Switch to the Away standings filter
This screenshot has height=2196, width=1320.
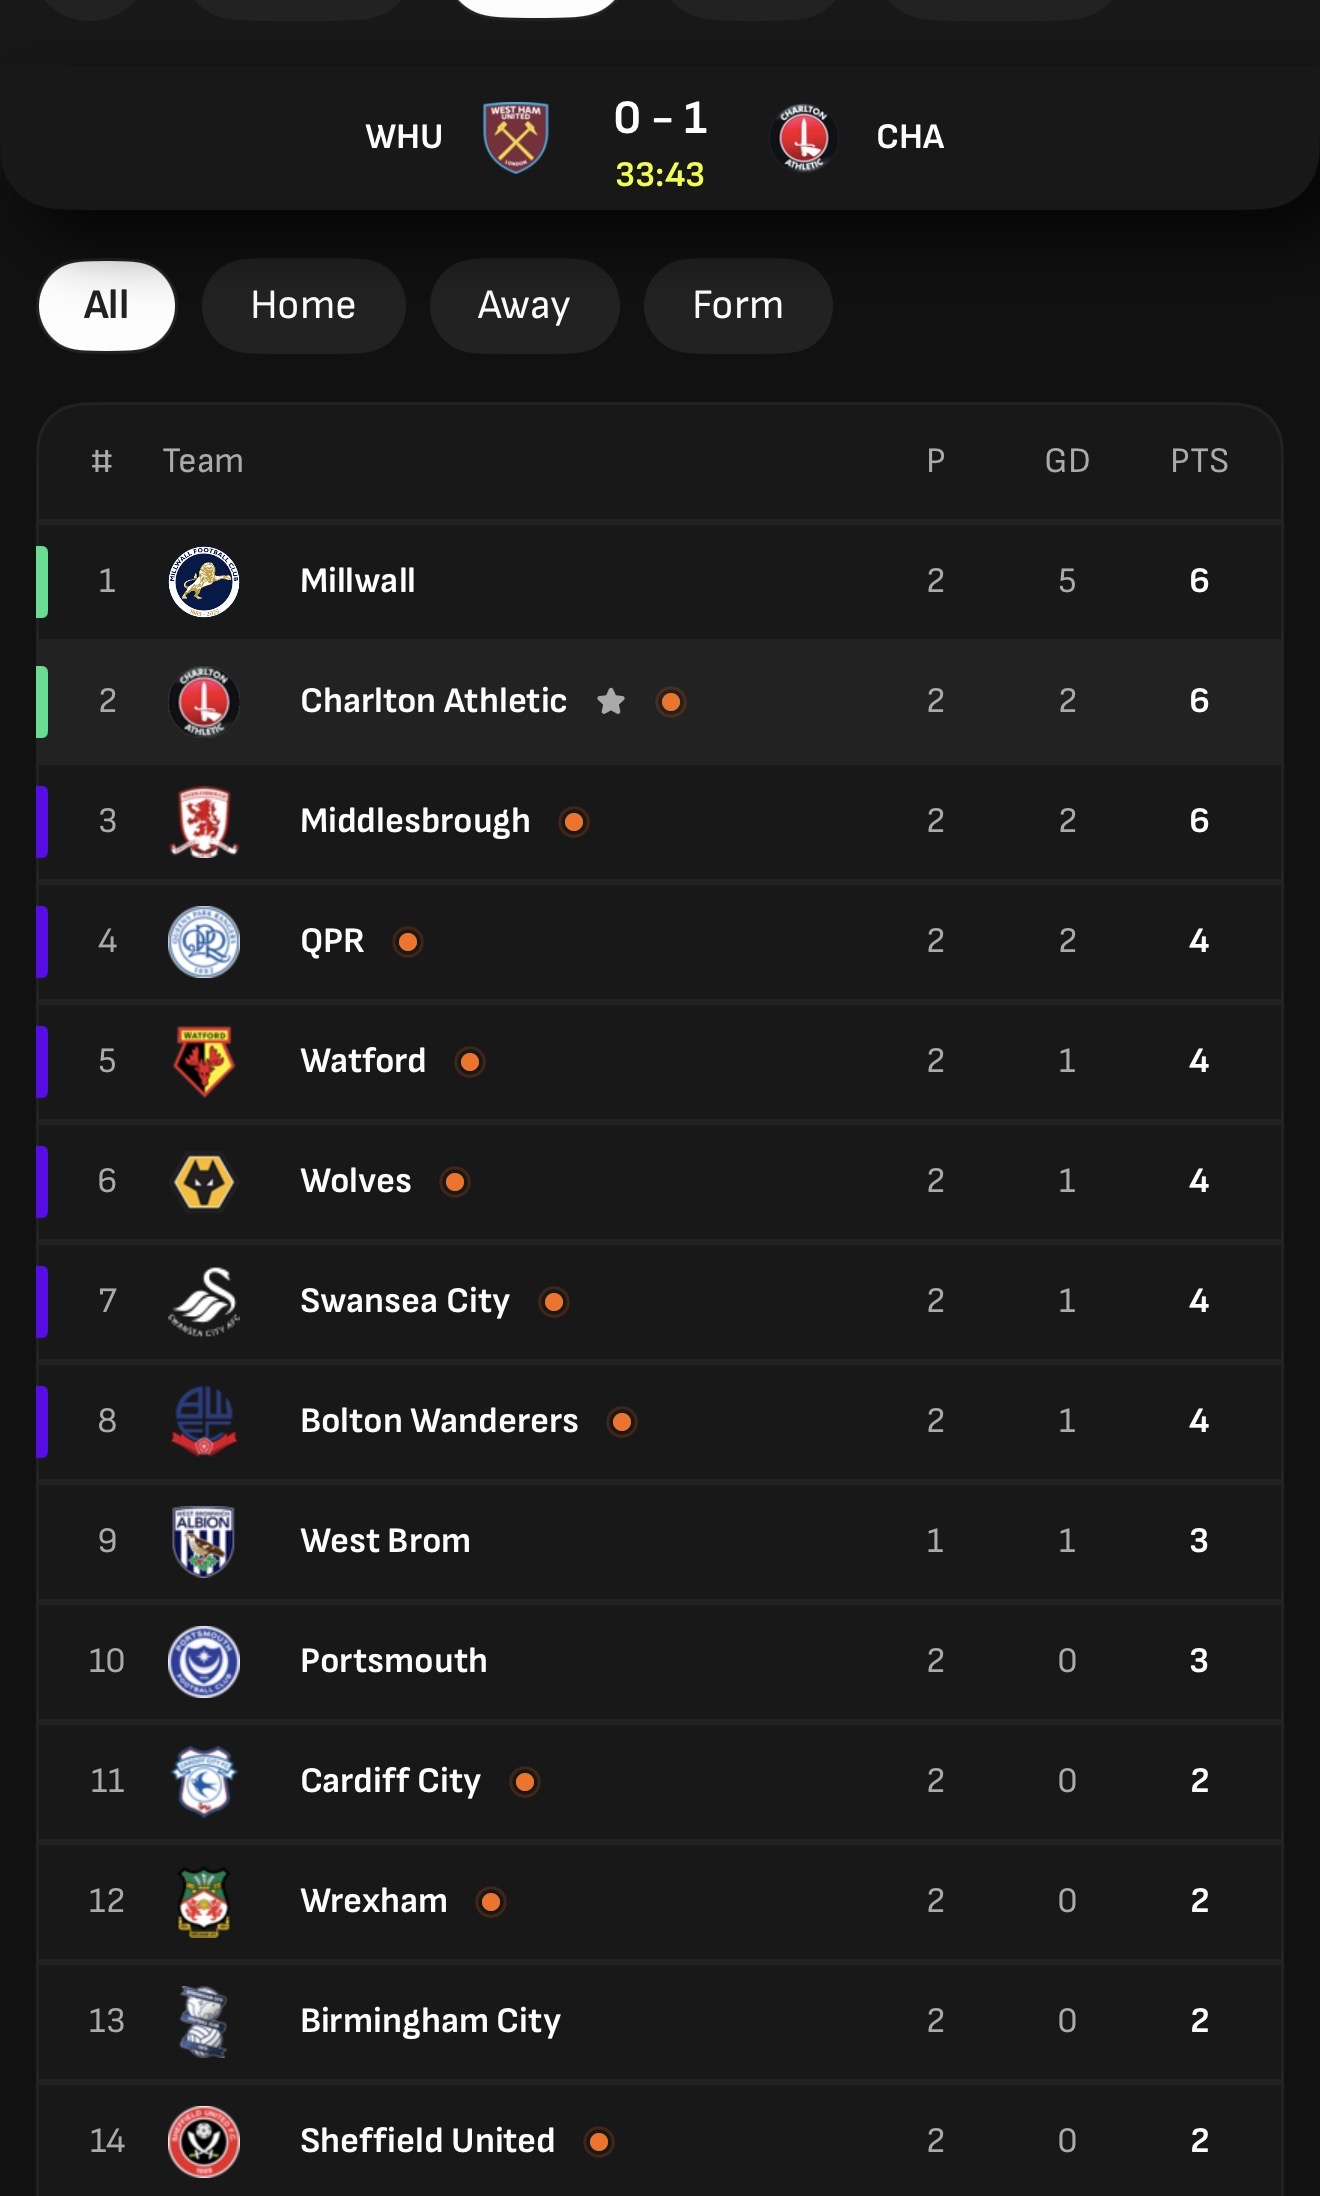pyautogui.click(x=524, y=305)
